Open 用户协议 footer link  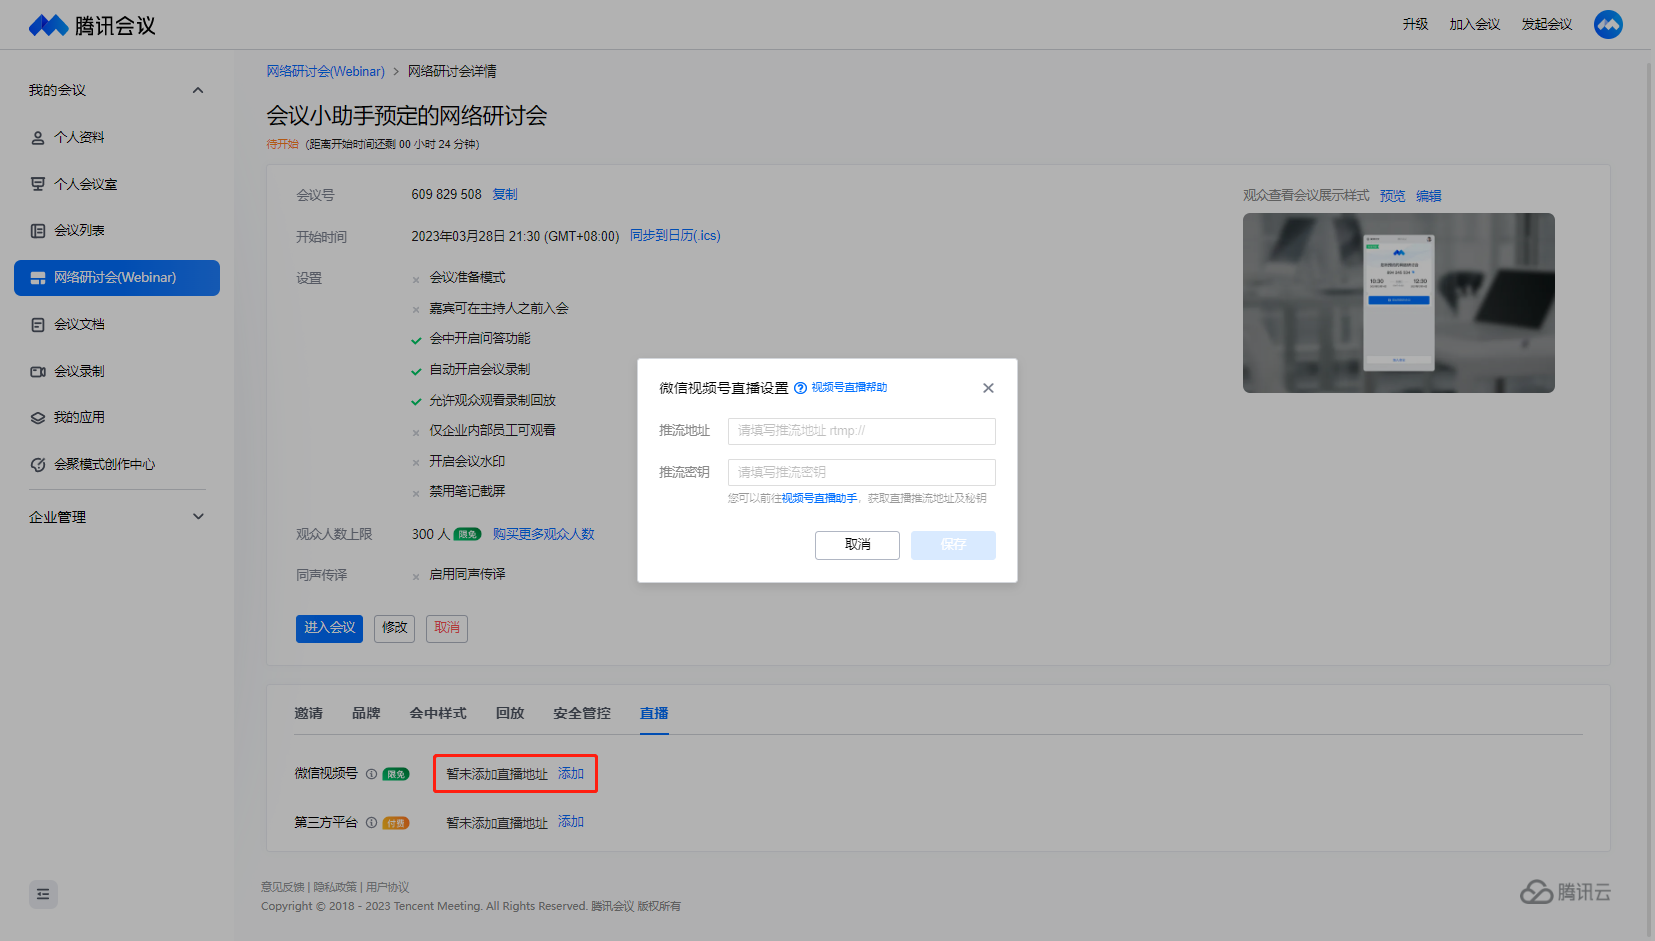pyautogui.click(x=388, y=887)
